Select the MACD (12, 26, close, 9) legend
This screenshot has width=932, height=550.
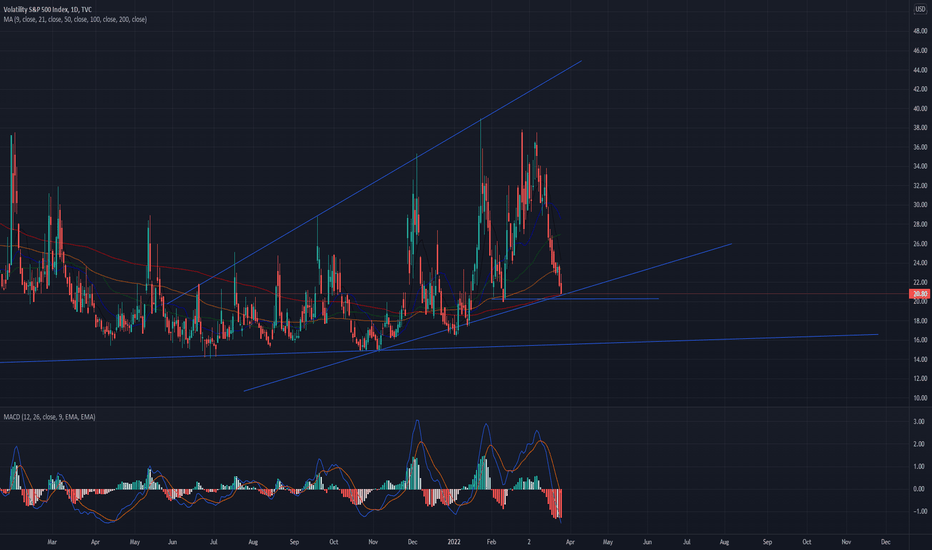coord(49,417)
